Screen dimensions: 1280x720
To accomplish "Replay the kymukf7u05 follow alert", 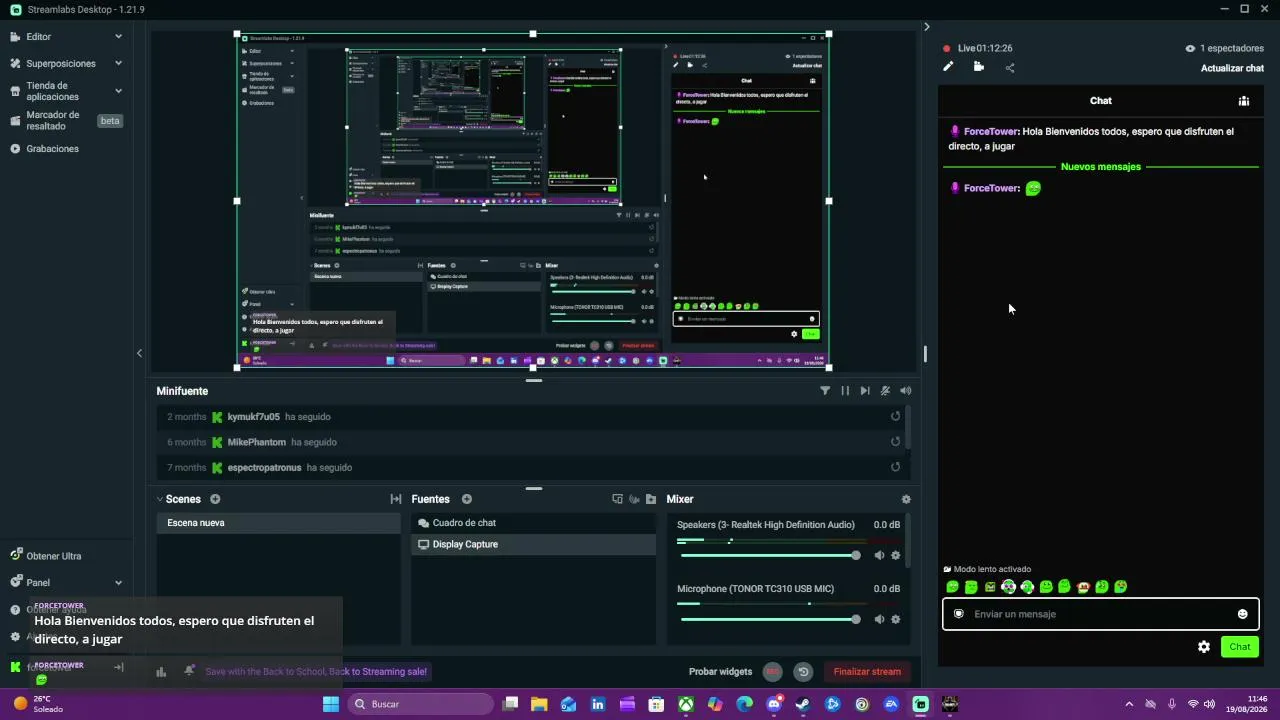I will pyautogui.click(x=895, y=417).
